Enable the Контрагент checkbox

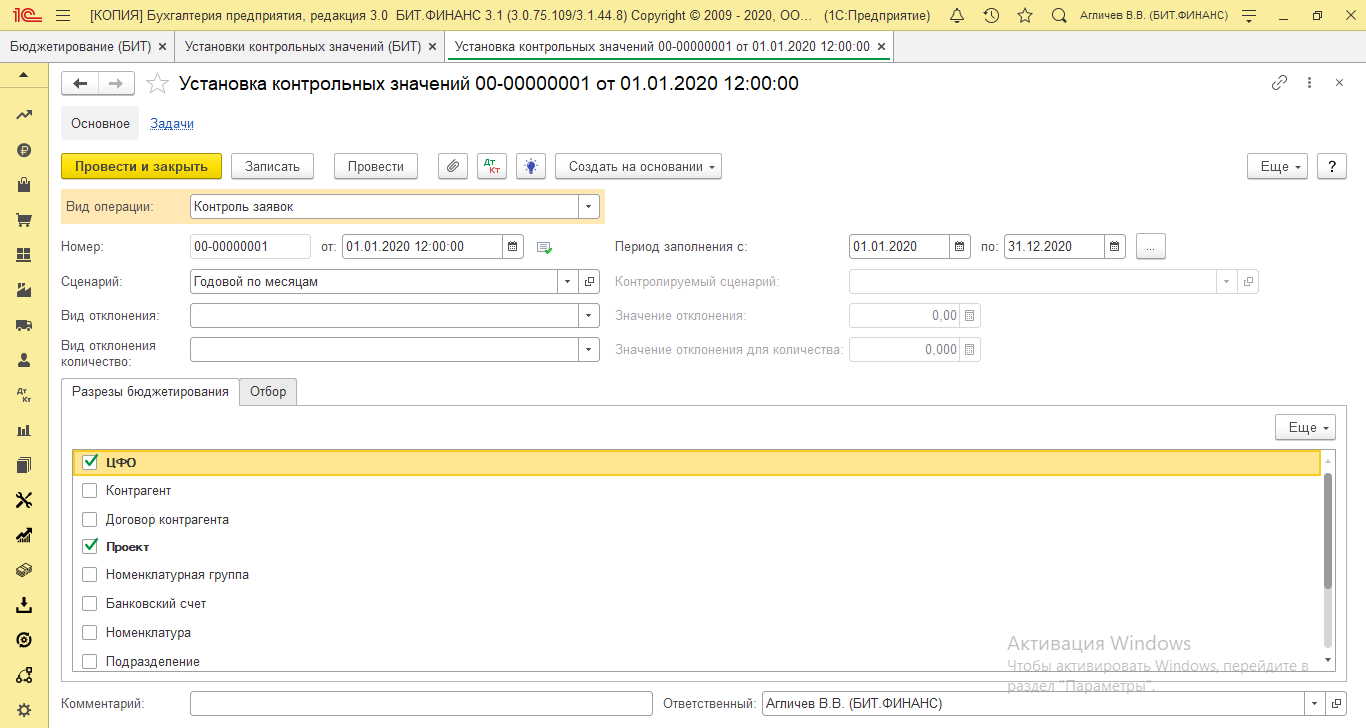(90, 491)
